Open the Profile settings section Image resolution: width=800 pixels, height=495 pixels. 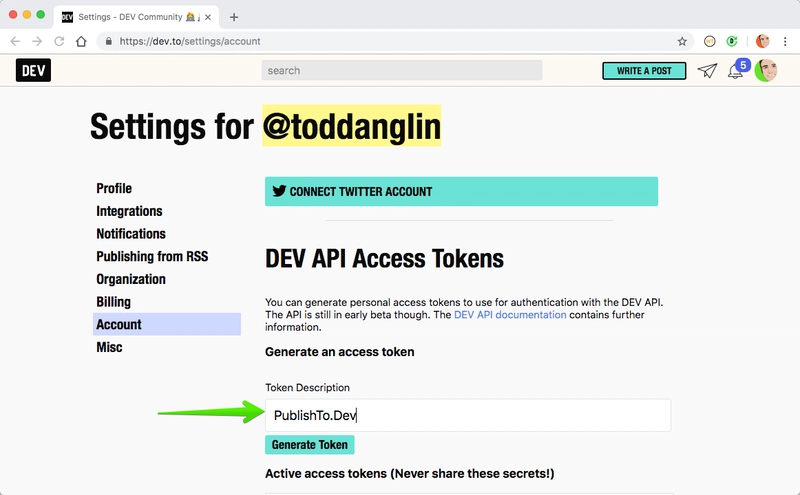[114, 188]
